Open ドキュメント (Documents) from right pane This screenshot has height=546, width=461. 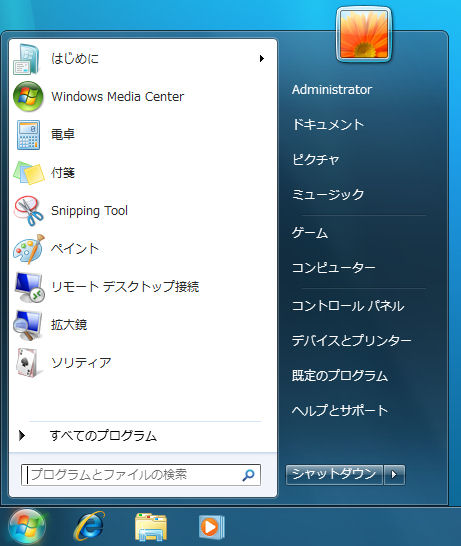click(x=328, y=125)
